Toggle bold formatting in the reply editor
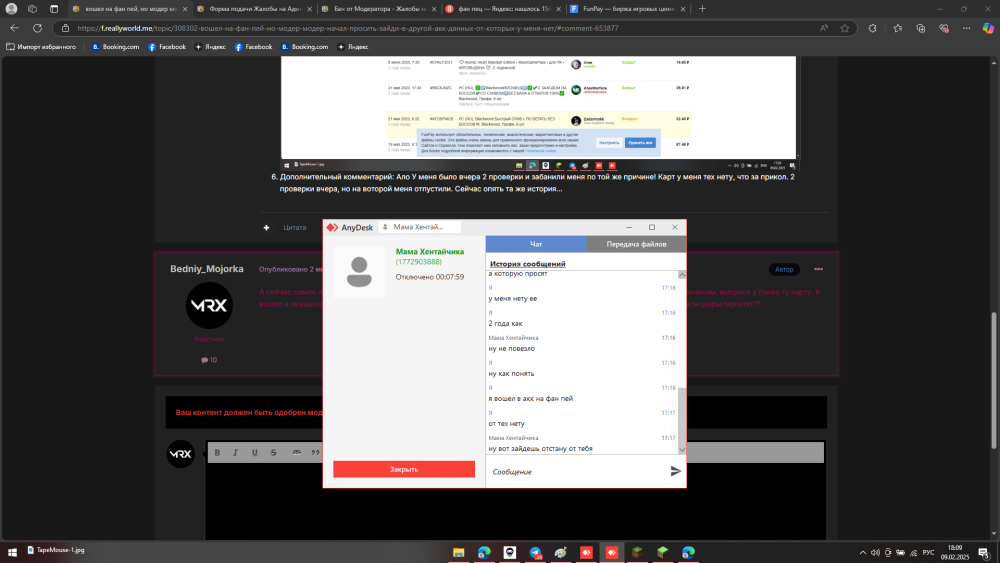The height and width of the screenshot is (563, 1000). [217, 452]
